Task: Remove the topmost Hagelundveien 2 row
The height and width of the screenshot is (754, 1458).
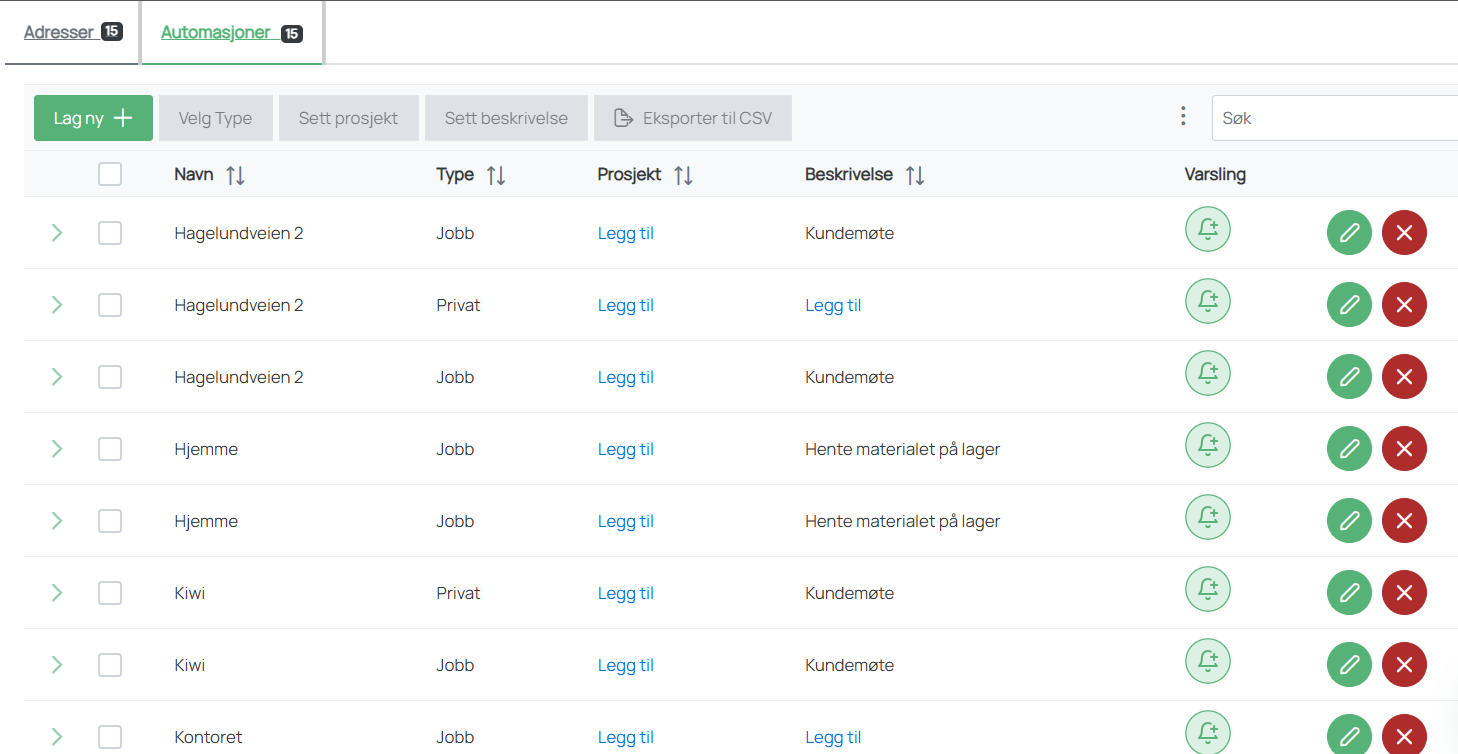Action: tap(1404, 233)
